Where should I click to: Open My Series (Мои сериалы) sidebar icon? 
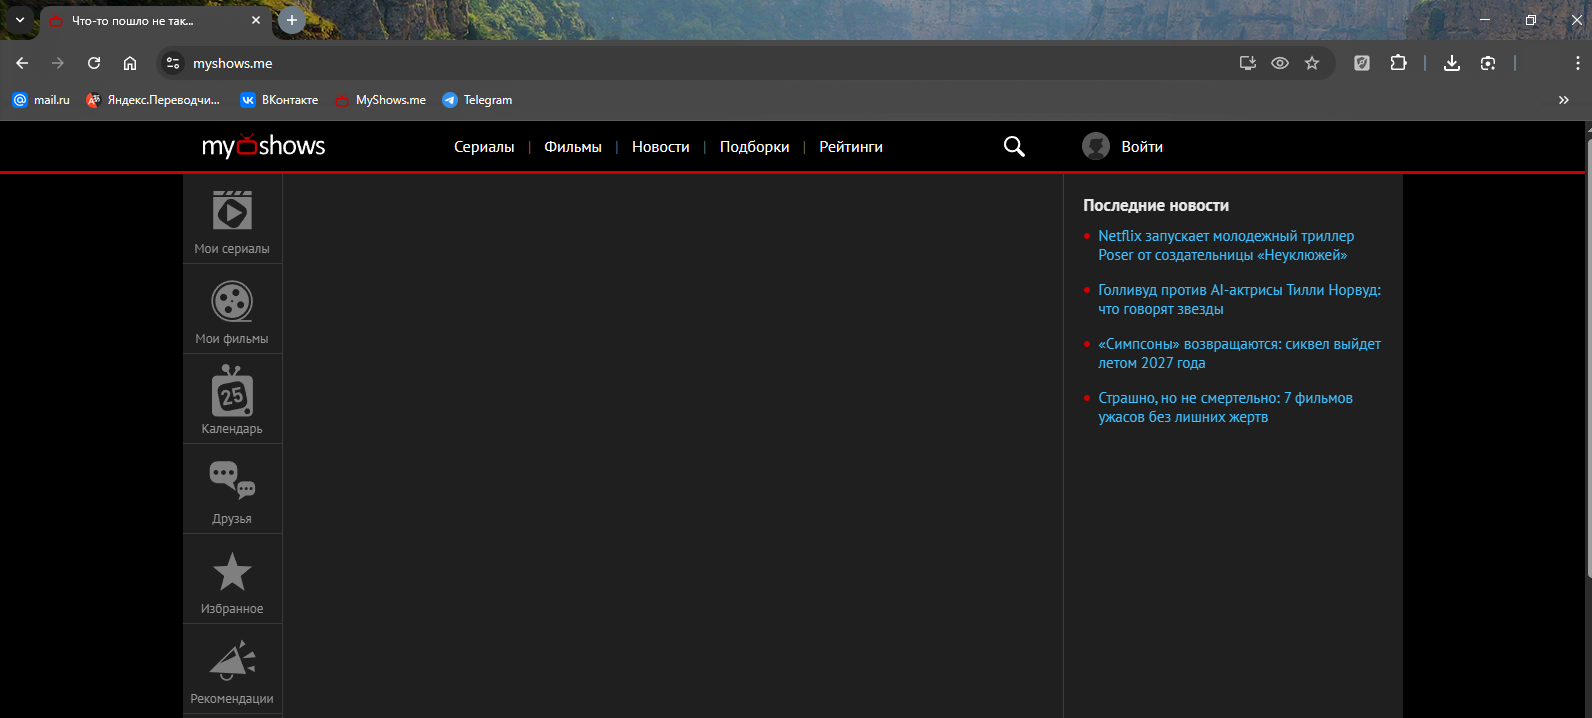[232, 212]
